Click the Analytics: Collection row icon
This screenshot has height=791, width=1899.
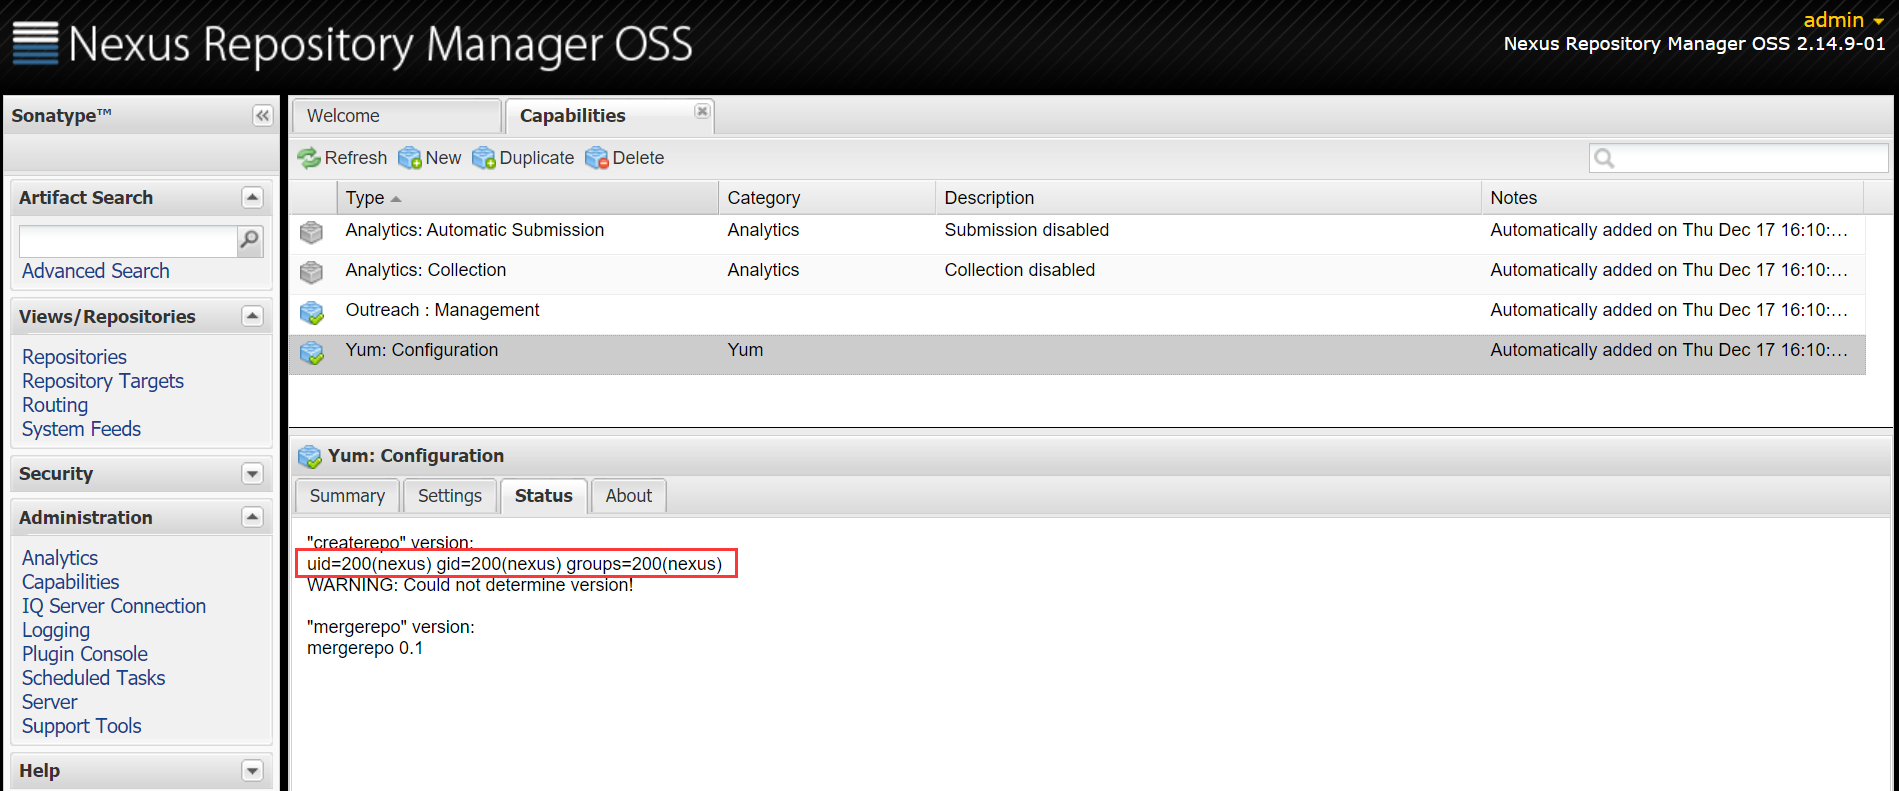pyautogui.click(x=312, y=272)
